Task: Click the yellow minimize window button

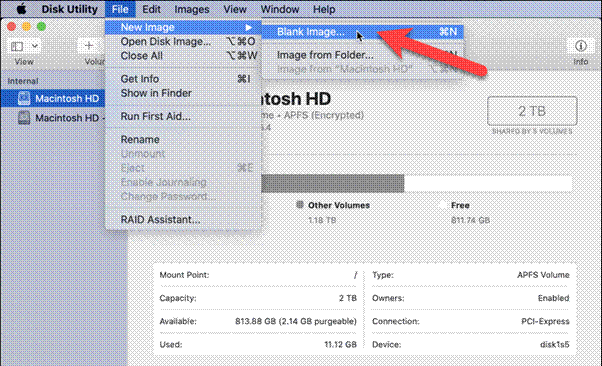Action: click(x=26, y=26)
